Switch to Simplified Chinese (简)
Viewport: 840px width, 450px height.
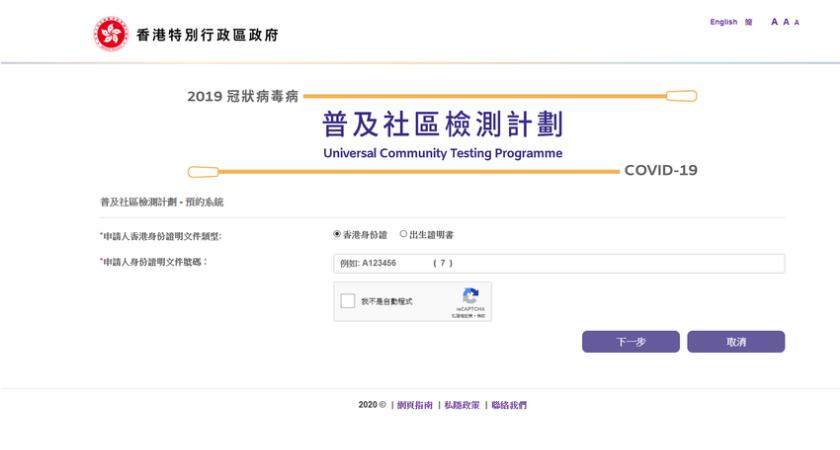point(749,22)
